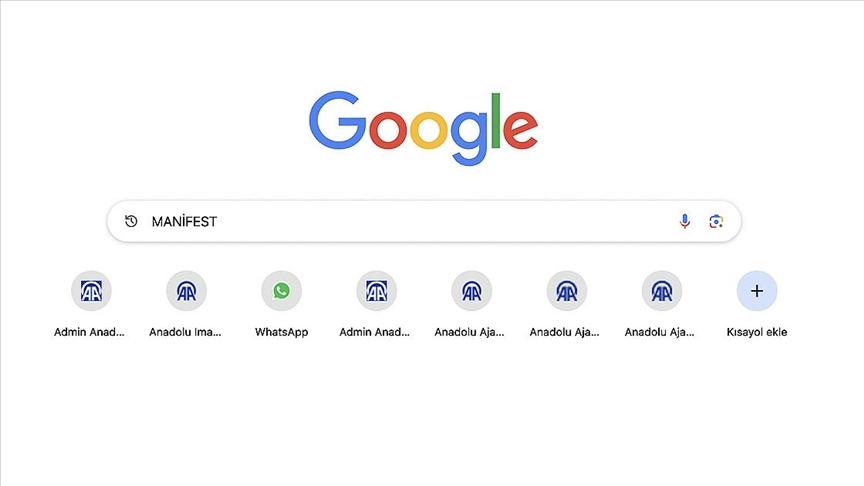This screenshot has width=864, height=486.
Task: Click the voice search microphone icon
Action: [x=684, y=222]
